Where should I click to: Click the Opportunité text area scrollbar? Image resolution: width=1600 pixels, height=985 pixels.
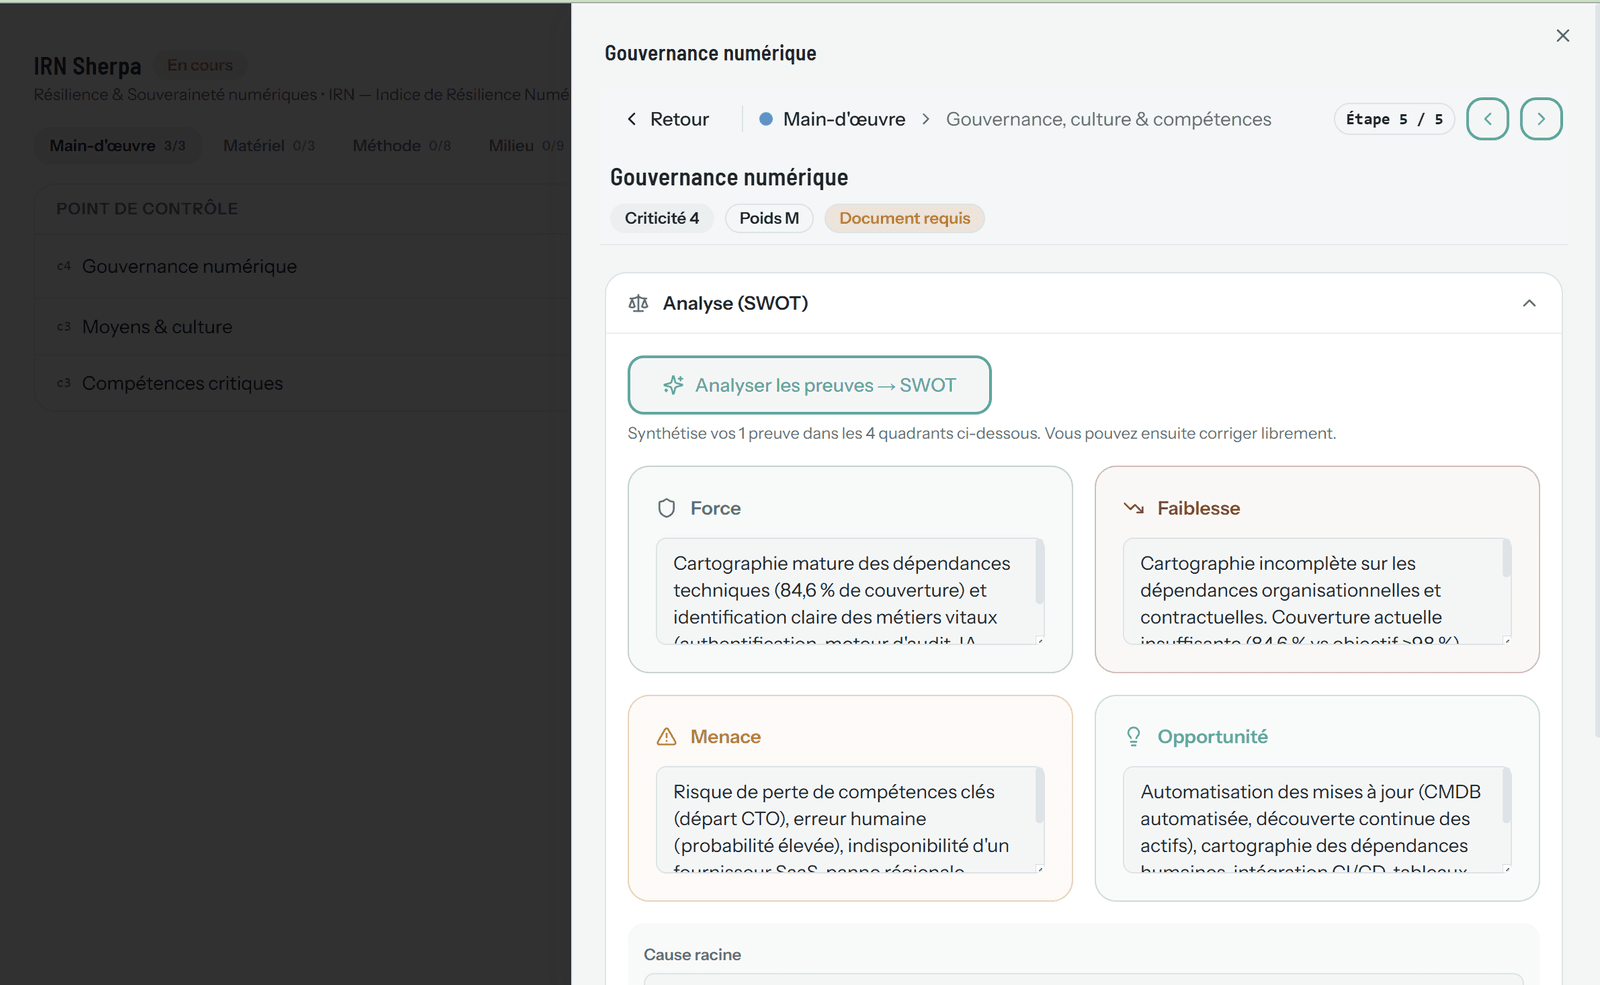[1507, 795]
